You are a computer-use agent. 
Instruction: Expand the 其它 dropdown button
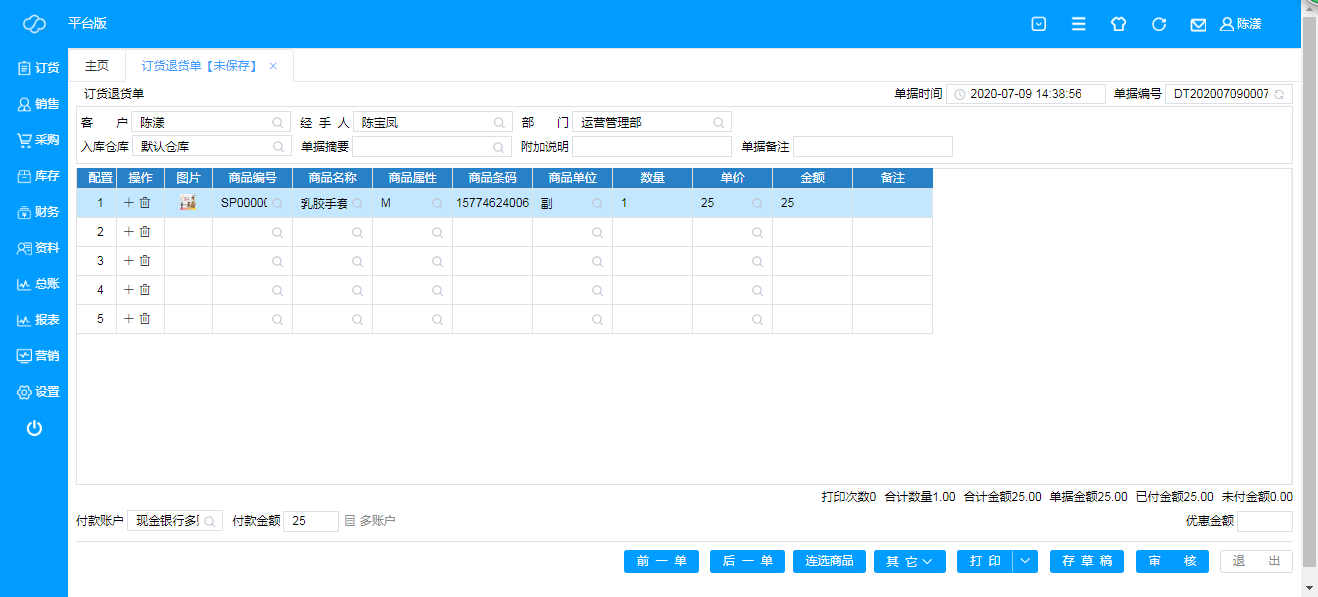tap(910, 561)
